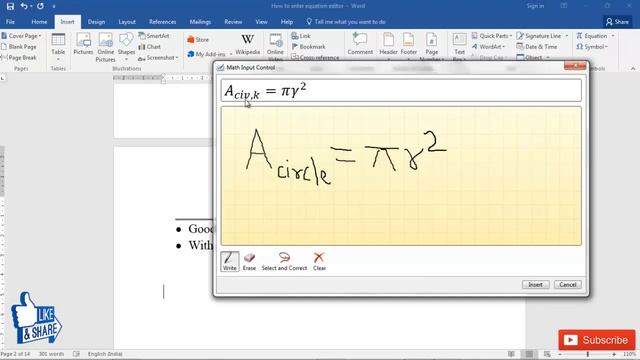Undo the last action

pyautogui.click(x=24, y=6)
